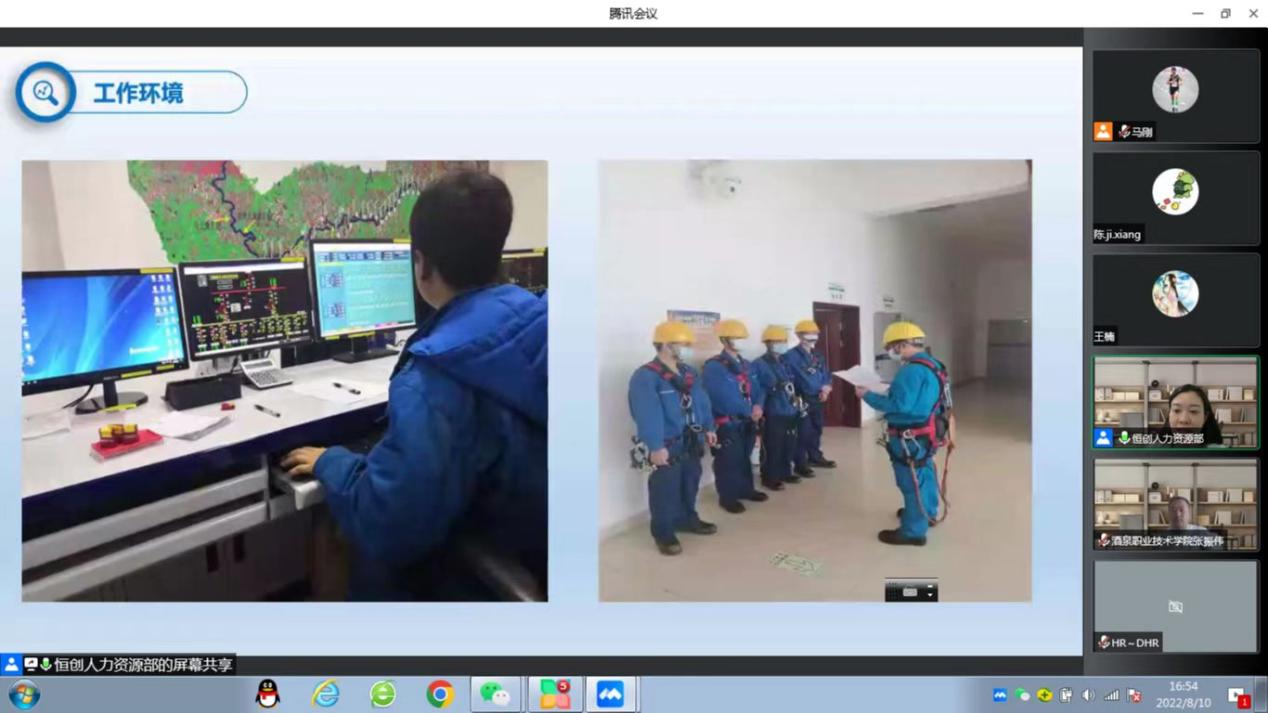This screenshot has width=1268, height=713.
Task: Open the clock showing 16:54
Action: 1183,694
